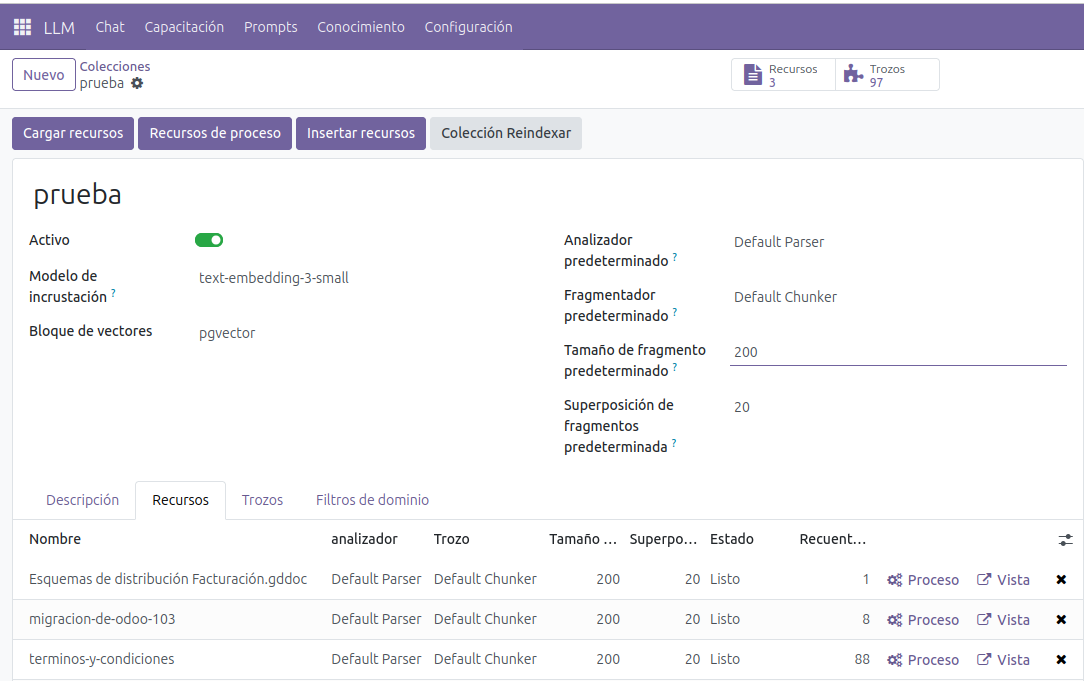This screenshot has height=681, width=1084.
Task: Show help tooltip for Modelo de incrustación
Action: pos(113,293)
